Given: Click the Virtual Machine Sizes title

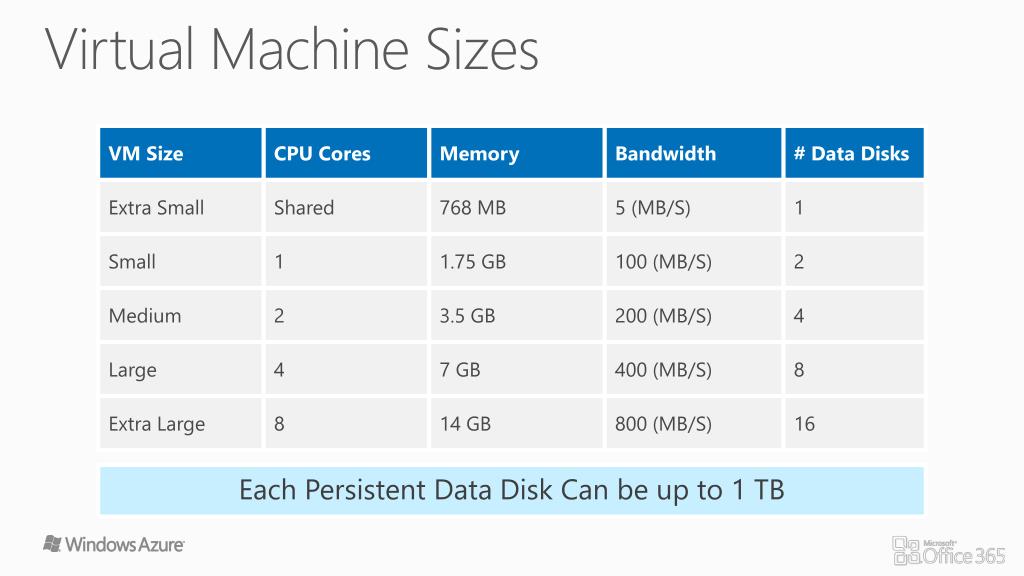Looking at the screenshot, I should pos(292,50).
